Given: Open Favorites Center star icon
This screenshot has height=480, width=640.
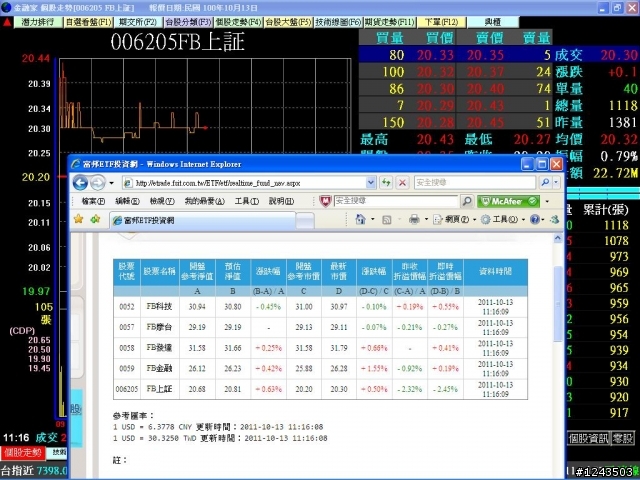Looking at the screenshot, I should point(78,220).
